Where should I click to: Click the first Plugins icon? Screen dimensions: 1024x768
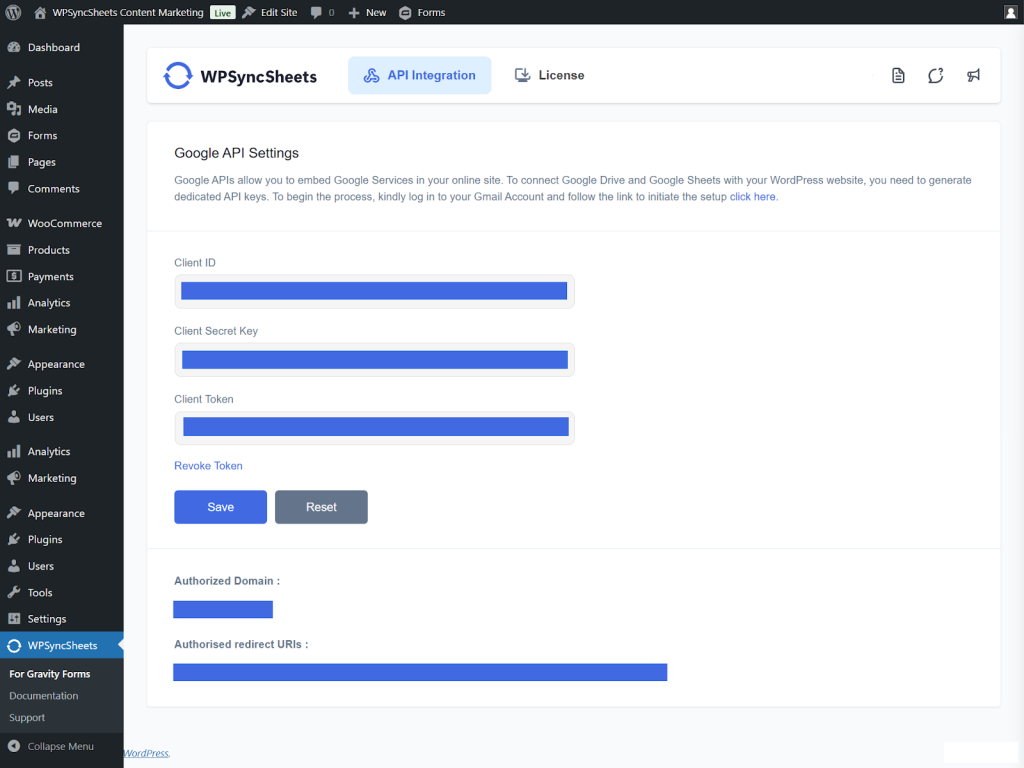(14, 391)
